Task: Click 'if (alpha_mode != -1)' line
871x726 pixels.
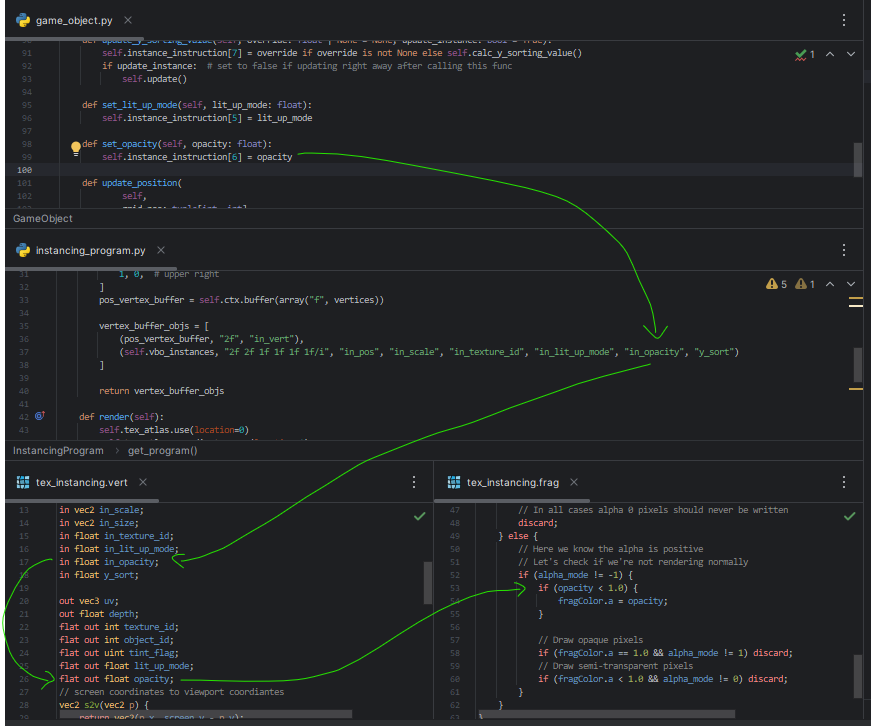Action: click(575, 575)
